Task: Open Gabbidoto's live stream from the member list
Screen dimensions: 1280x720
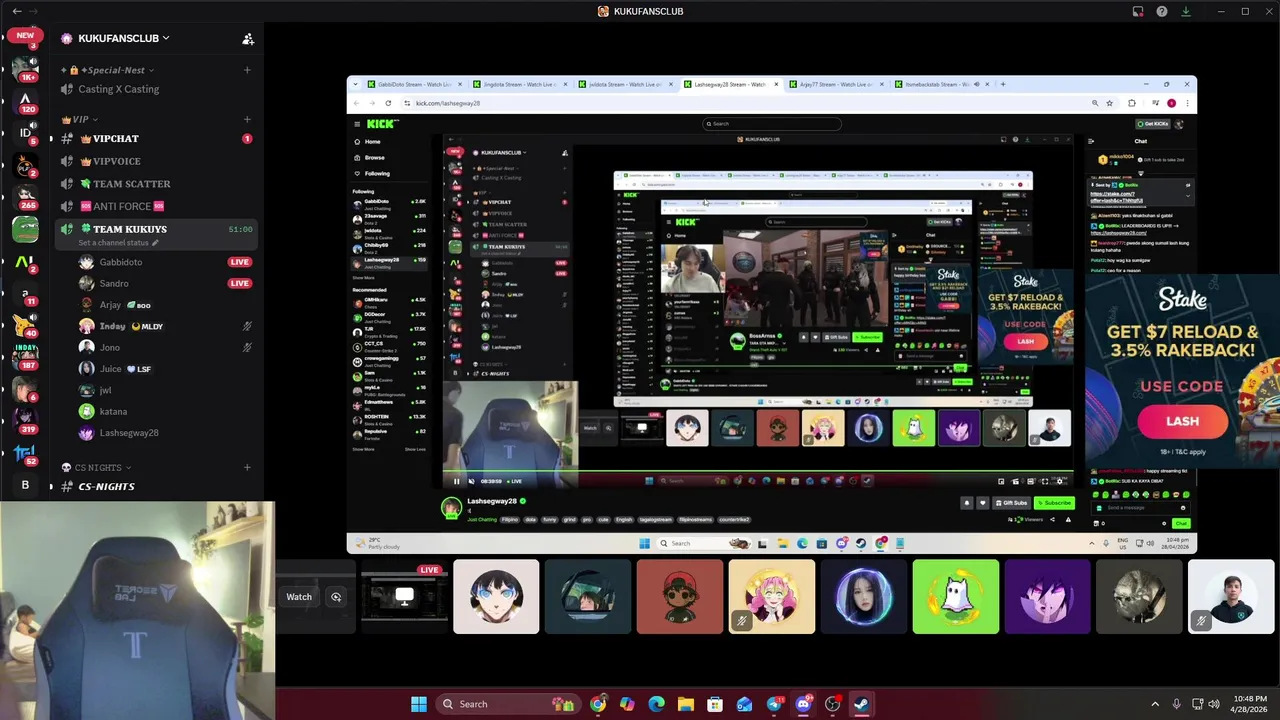Action: (239, 262)
